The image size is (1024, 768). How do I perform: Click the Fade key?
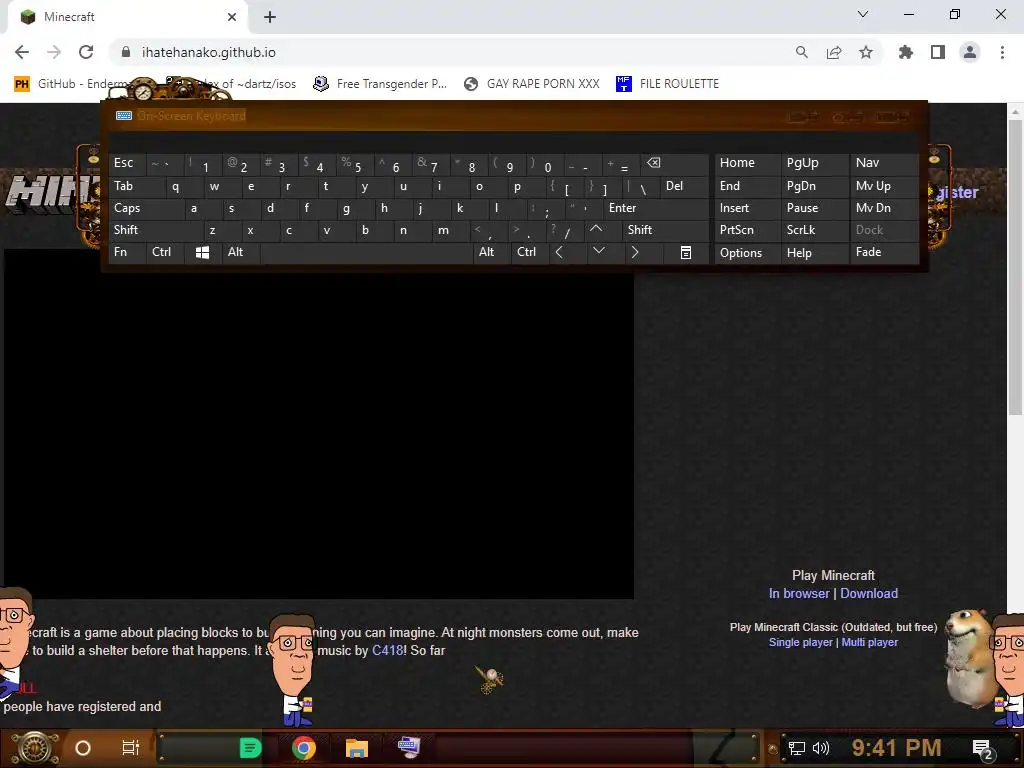(x=884, y=252)
